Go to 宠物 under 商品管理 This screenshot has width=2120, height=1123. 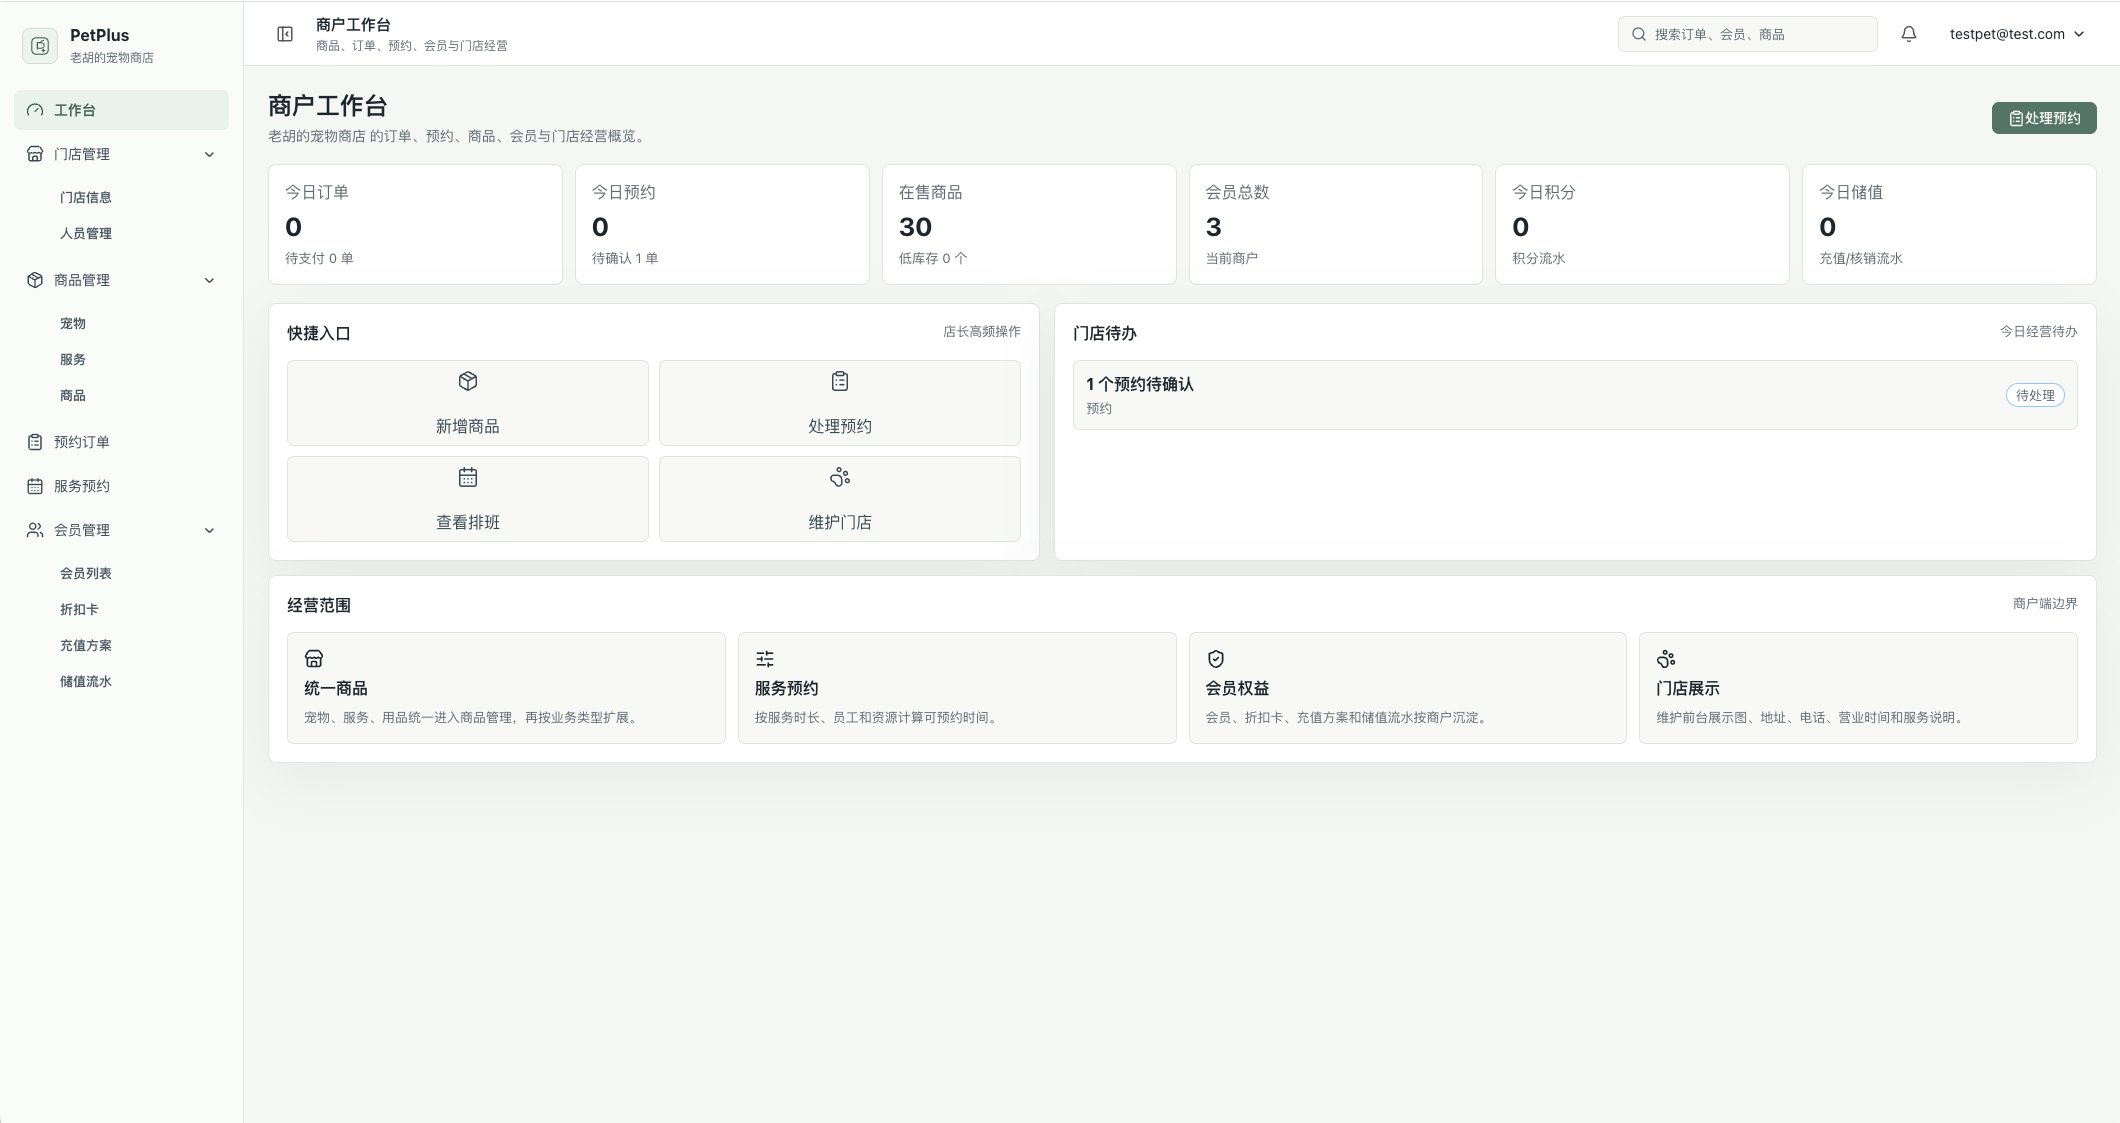[73, 323]
